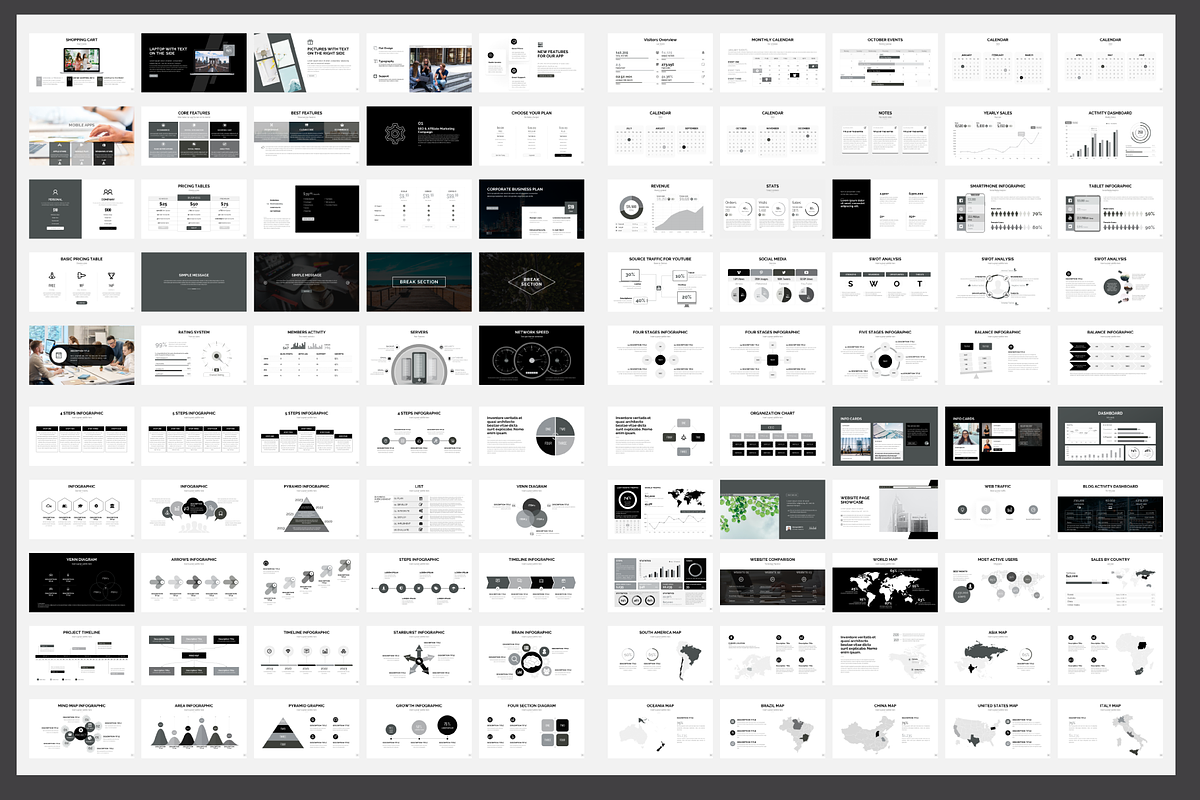
Task: Select the Basic Pricing Table slide
Action: click(82, 281)
